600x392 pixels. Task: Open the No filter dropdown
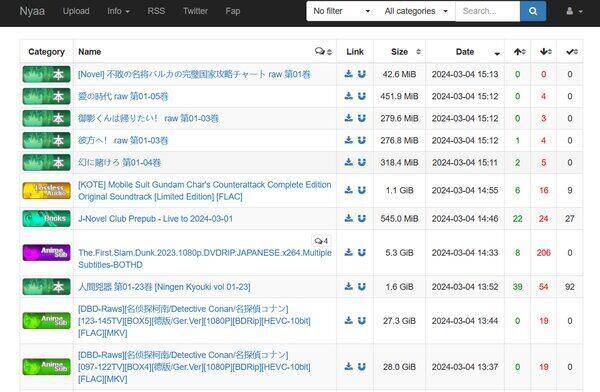pyautogui.click(x=341, y=11)
